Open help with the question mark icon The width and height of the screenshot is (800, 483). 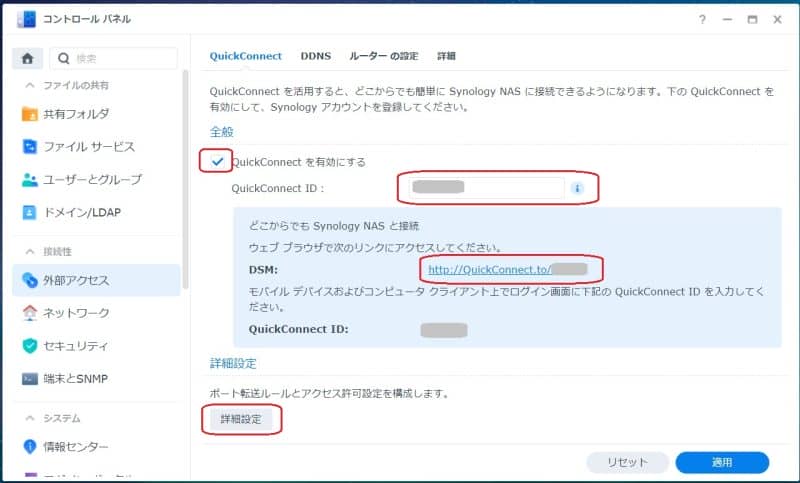pyautogui.click(x=703, y=19)
